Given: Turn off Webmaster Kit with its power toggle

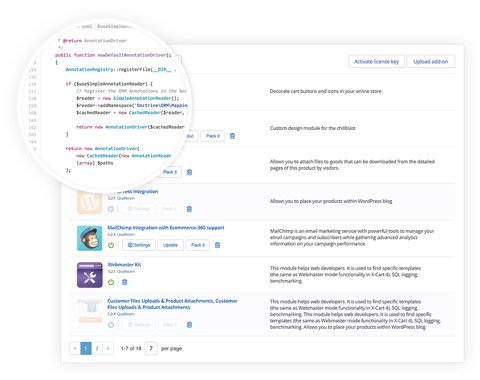Looking at the screenshot, I should [111, 282].
